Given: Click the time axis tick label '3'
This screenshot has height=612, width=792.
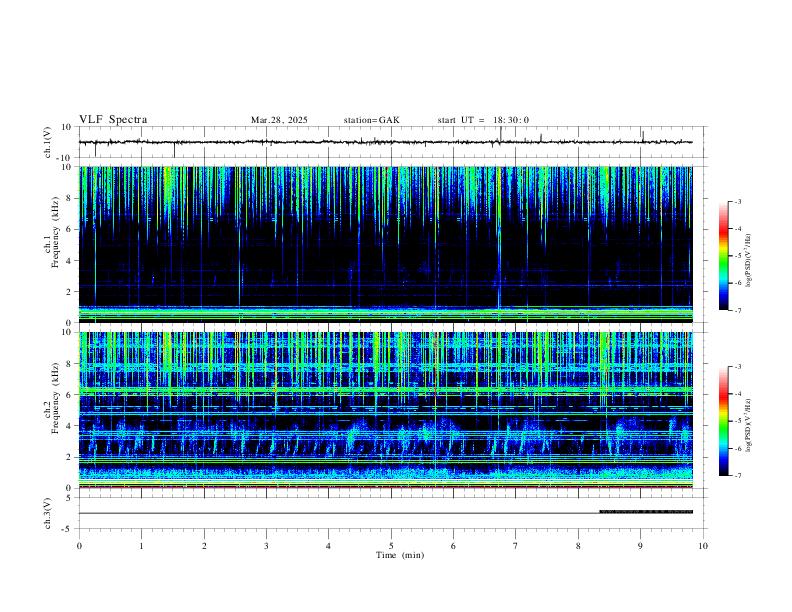Looking at the screenshot, I should click(267, 546).
